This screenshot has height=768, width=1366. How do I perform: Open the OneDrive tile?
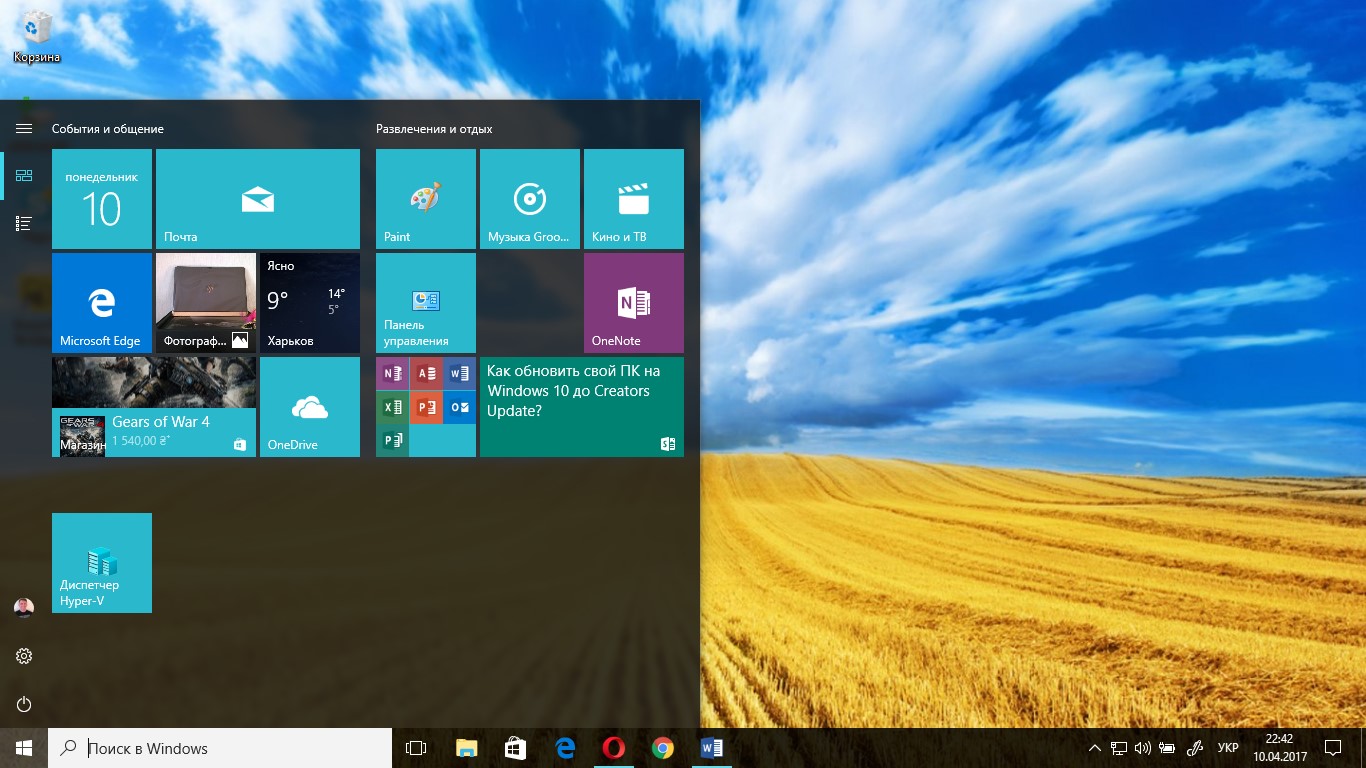click(x=310, y=407)
